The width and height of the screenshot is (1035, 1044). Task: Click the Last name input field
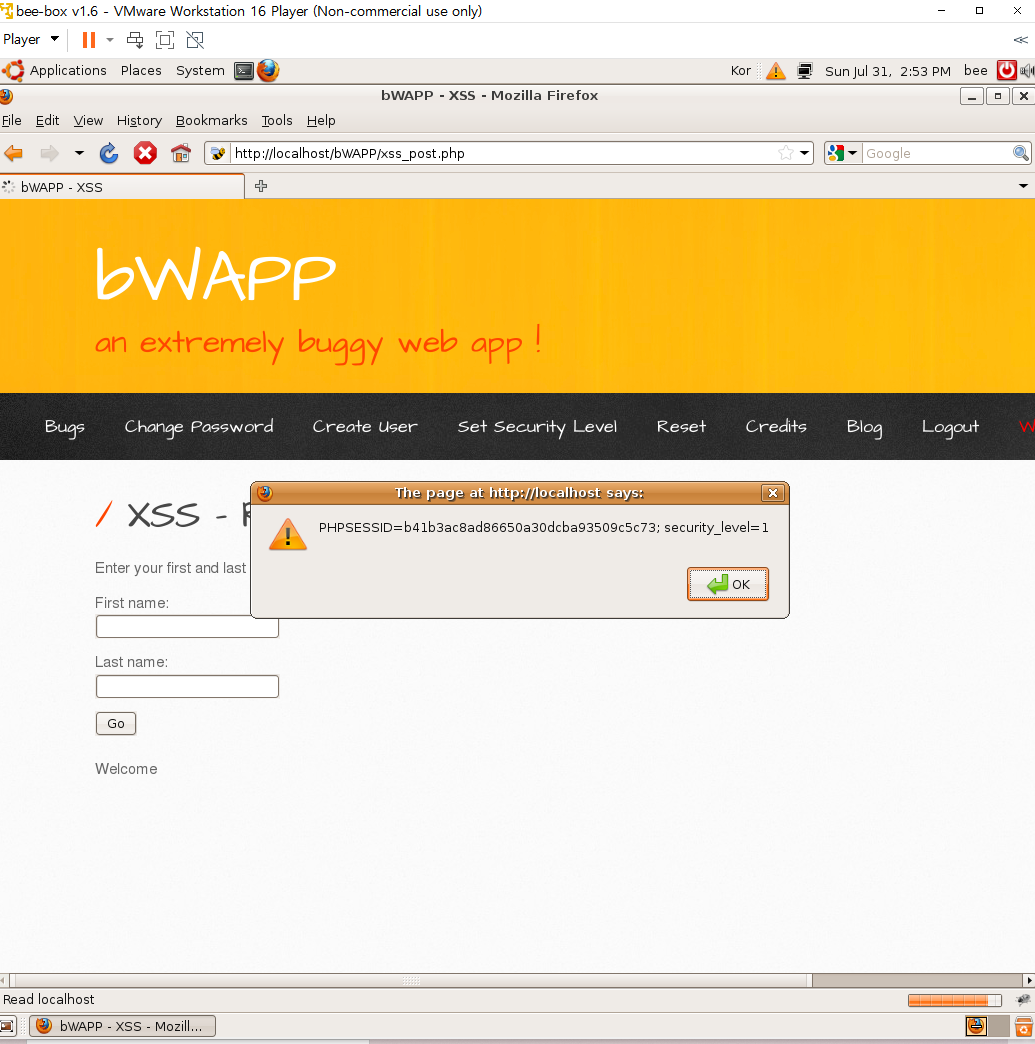[187, 686]
